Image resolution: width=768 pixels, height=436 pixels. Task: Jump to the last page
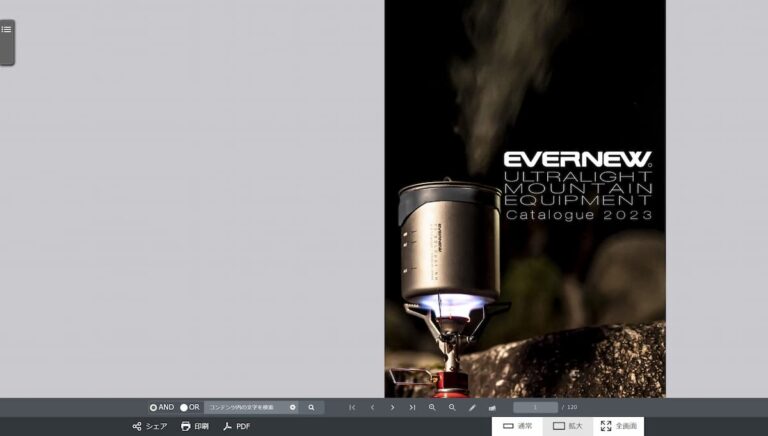point(412,408)
